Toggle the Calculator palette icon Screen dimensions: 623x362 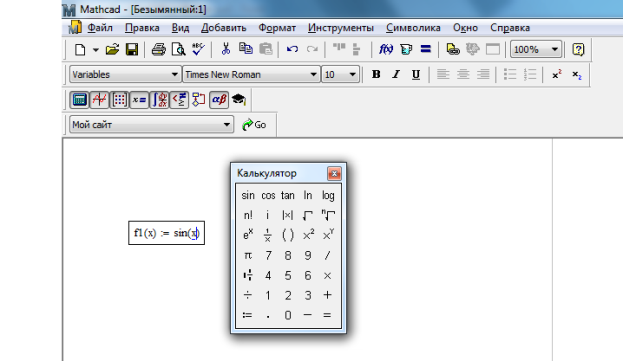pyautogui.click(x=79, y=100)
